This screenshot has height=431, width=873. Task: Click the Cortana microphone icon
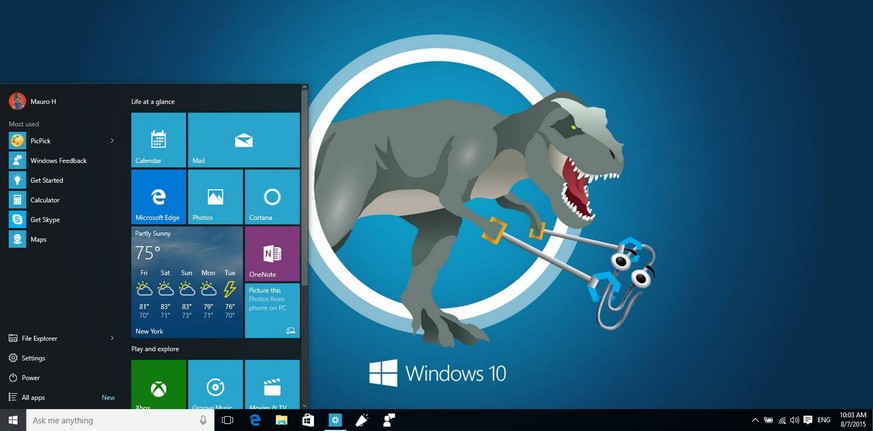pyautogui.click(x=203, y=420)
